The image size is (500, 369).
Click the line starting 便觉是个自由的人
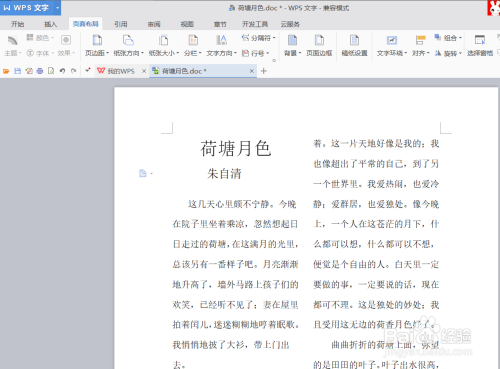click(x=376, y=264)
